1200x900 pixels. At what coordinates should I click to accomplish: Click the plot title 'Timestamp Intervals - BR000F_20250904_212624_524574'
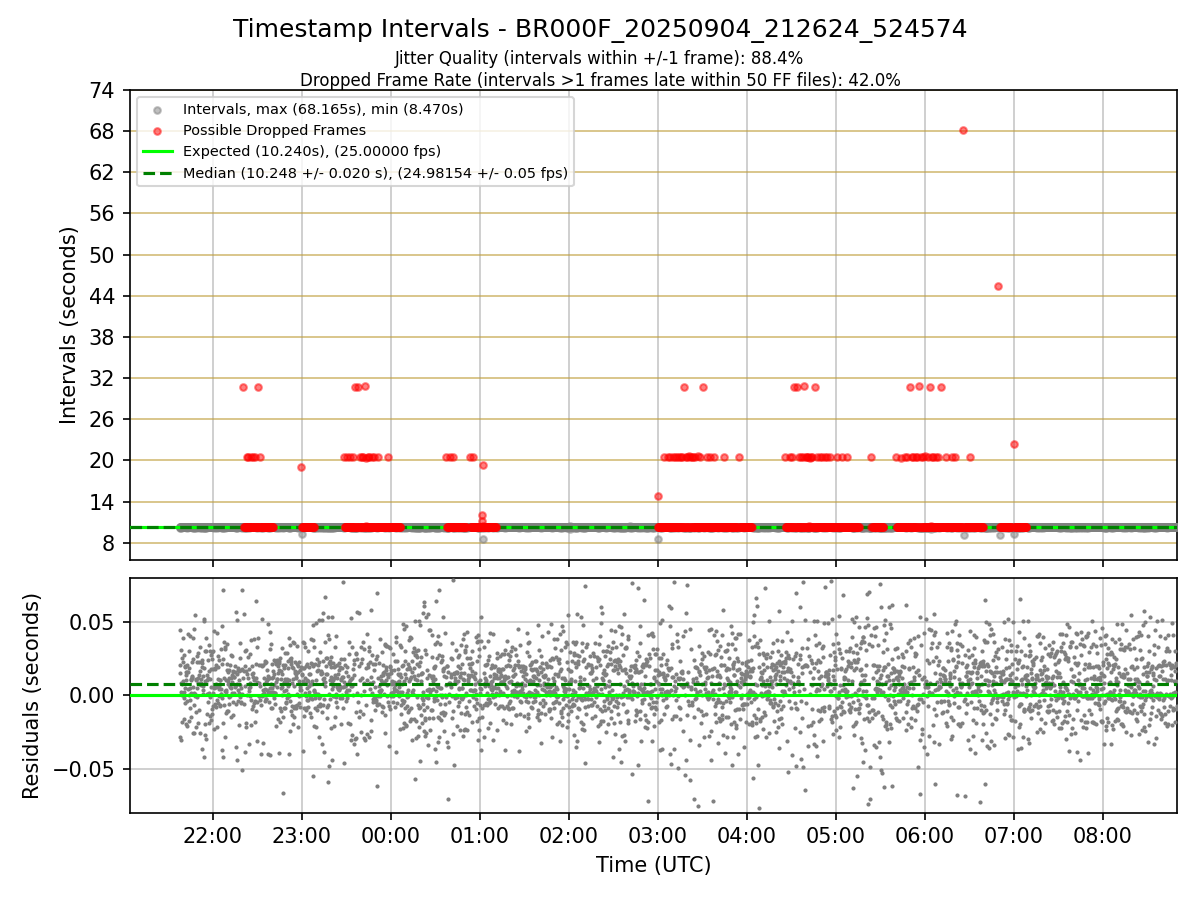(x=600, y=29)
